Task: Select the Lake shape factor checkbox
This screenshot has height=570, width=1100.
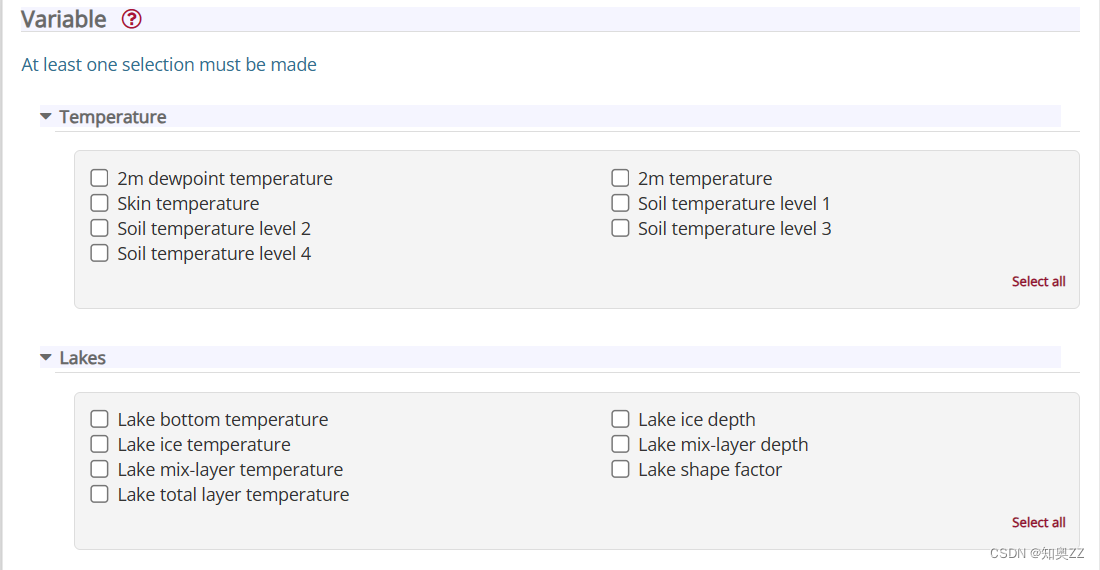Action: 620,470
